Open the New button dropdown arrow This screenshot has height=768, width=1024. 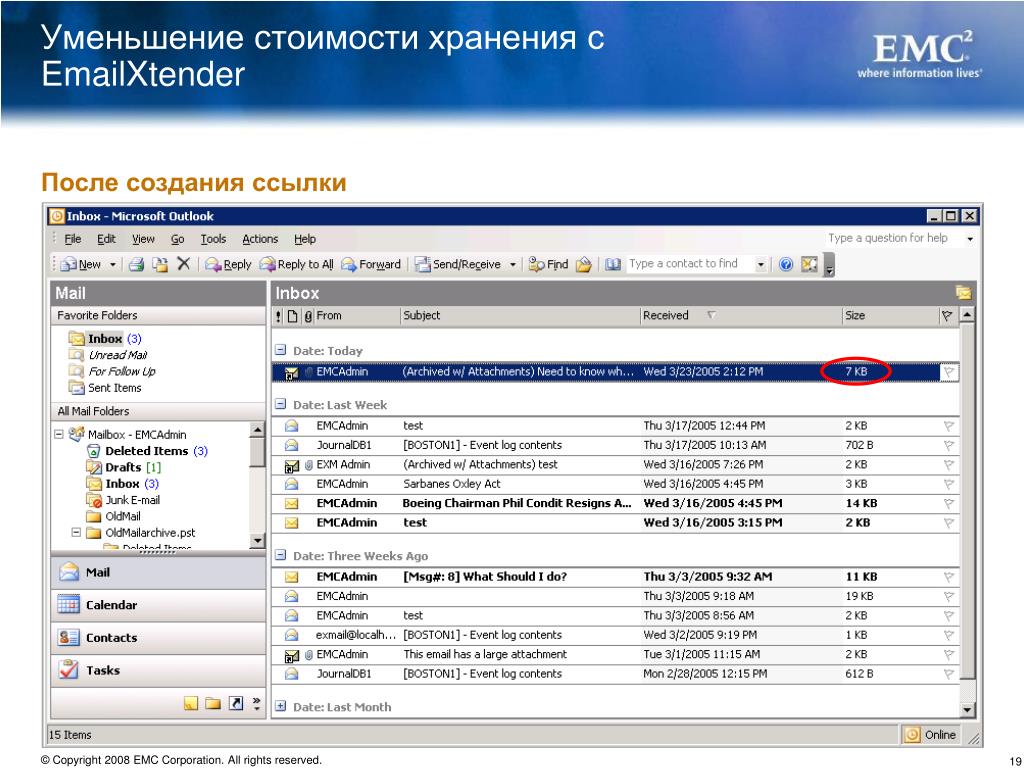click(112, 264)
